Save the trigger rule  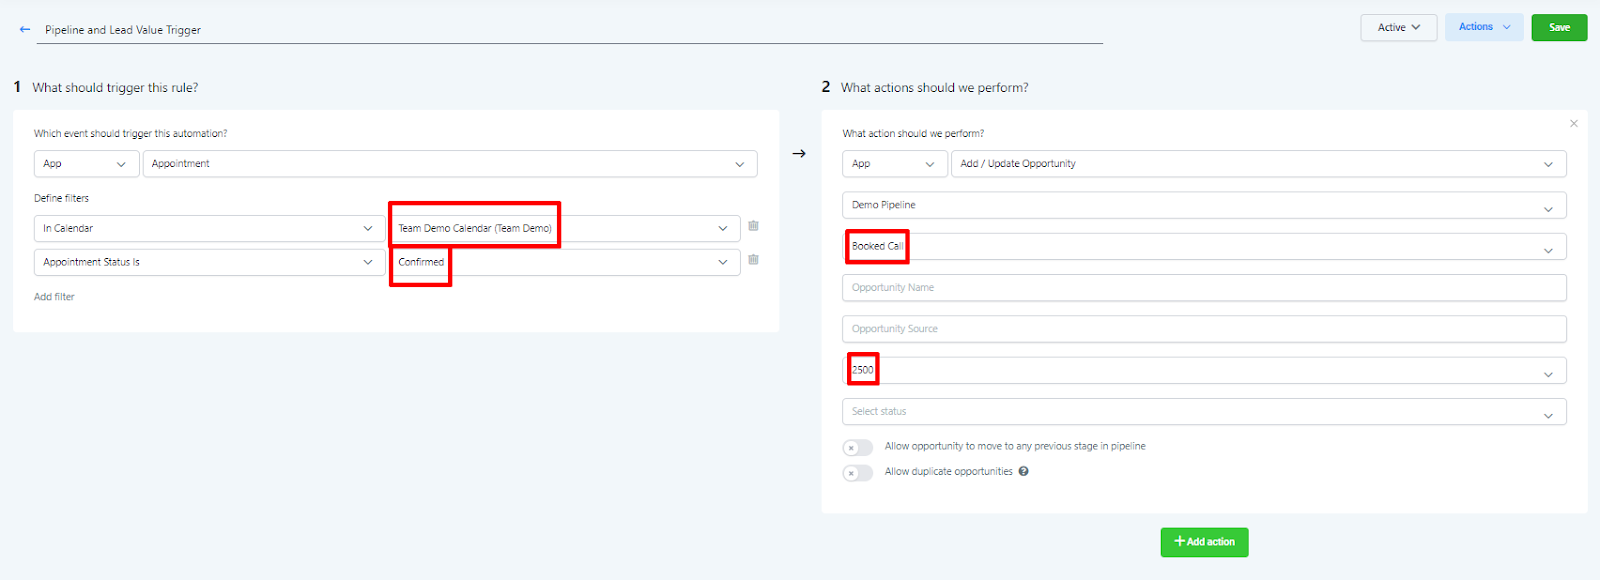1559,28
